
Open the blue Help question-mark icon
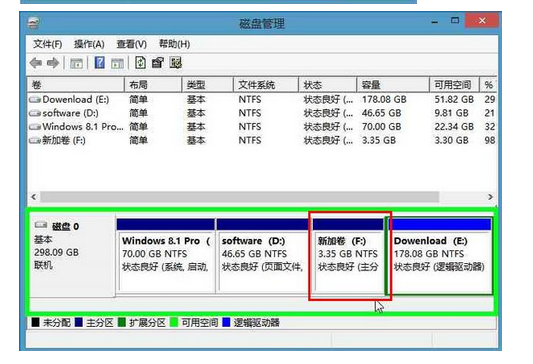point(99,63)
